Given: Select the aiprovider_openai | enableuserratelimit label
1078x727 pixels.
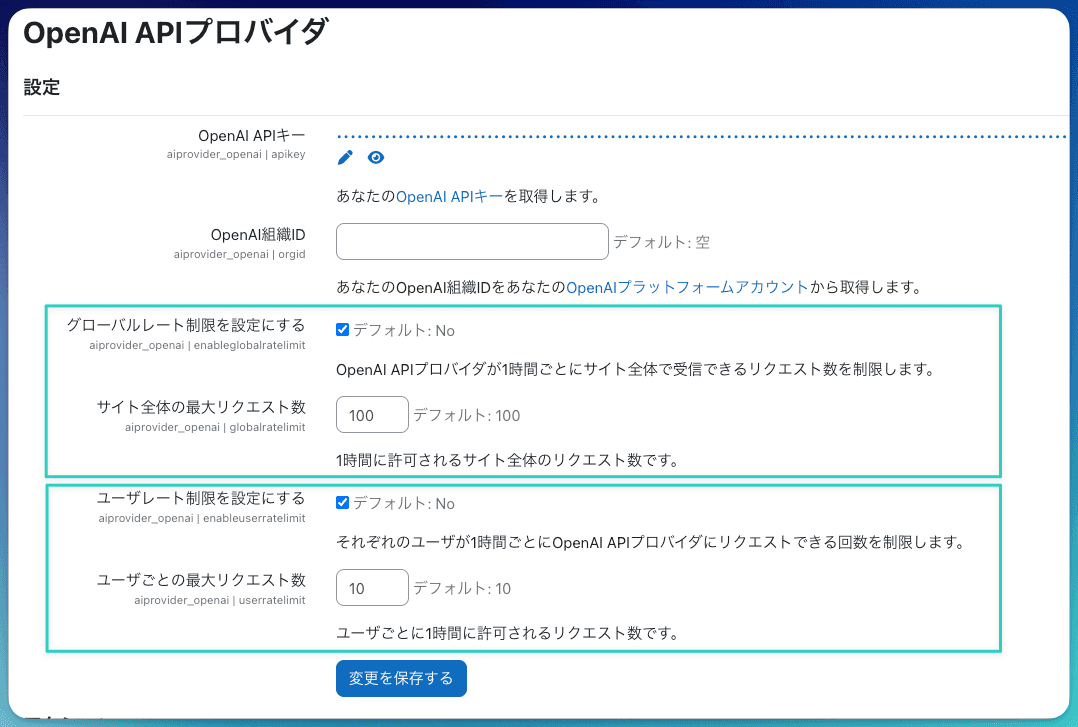Looking at the screenshot, I should tap(202, 518).
